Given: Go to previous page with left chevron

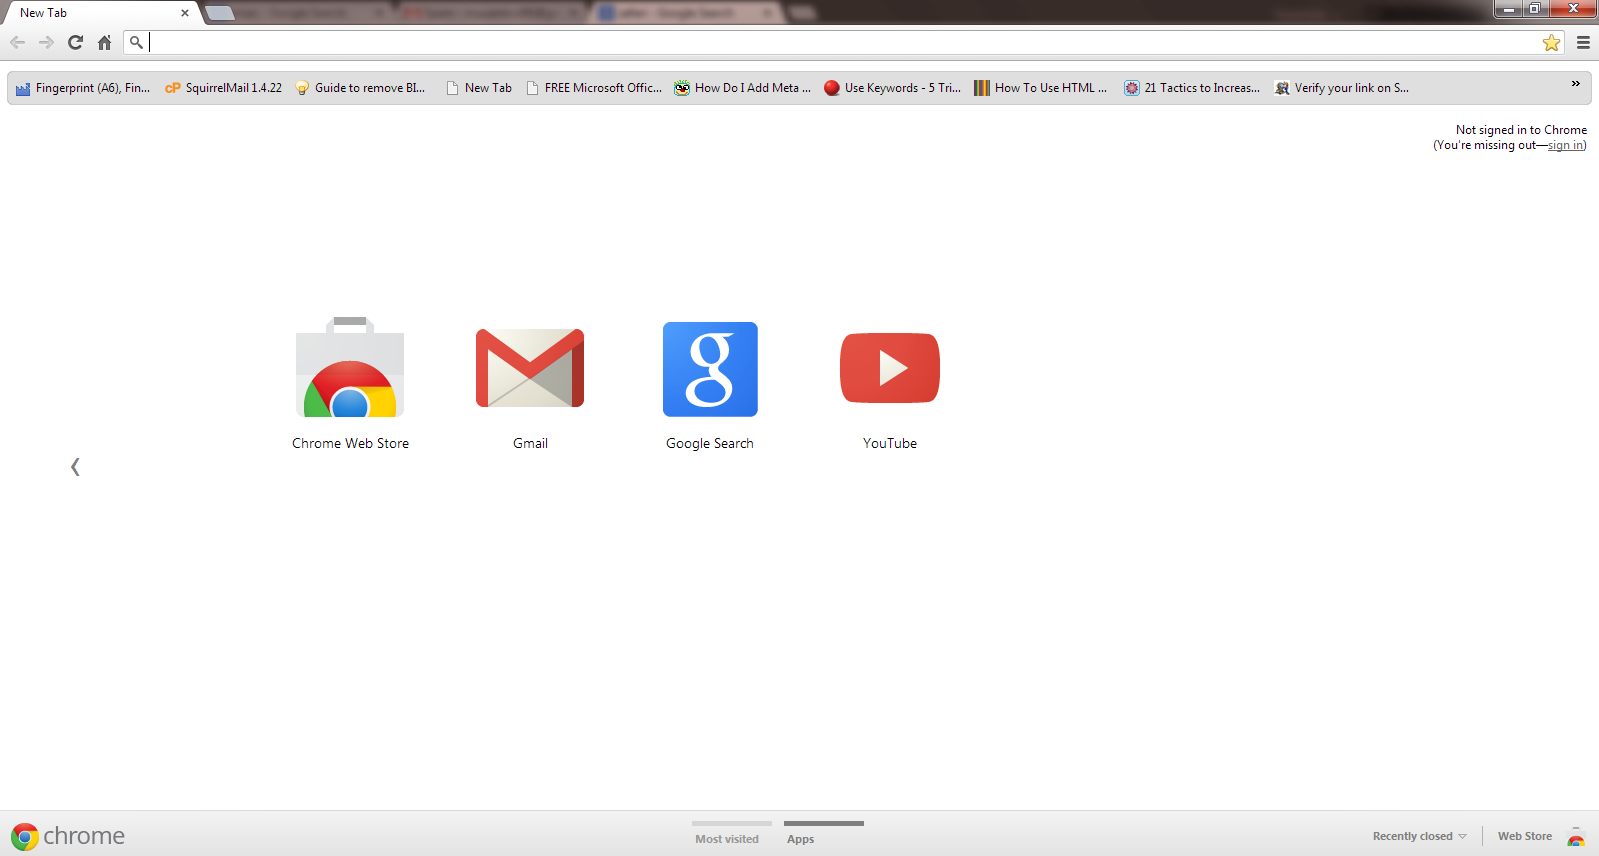Looking at the screenshot, I should (75, 466).
